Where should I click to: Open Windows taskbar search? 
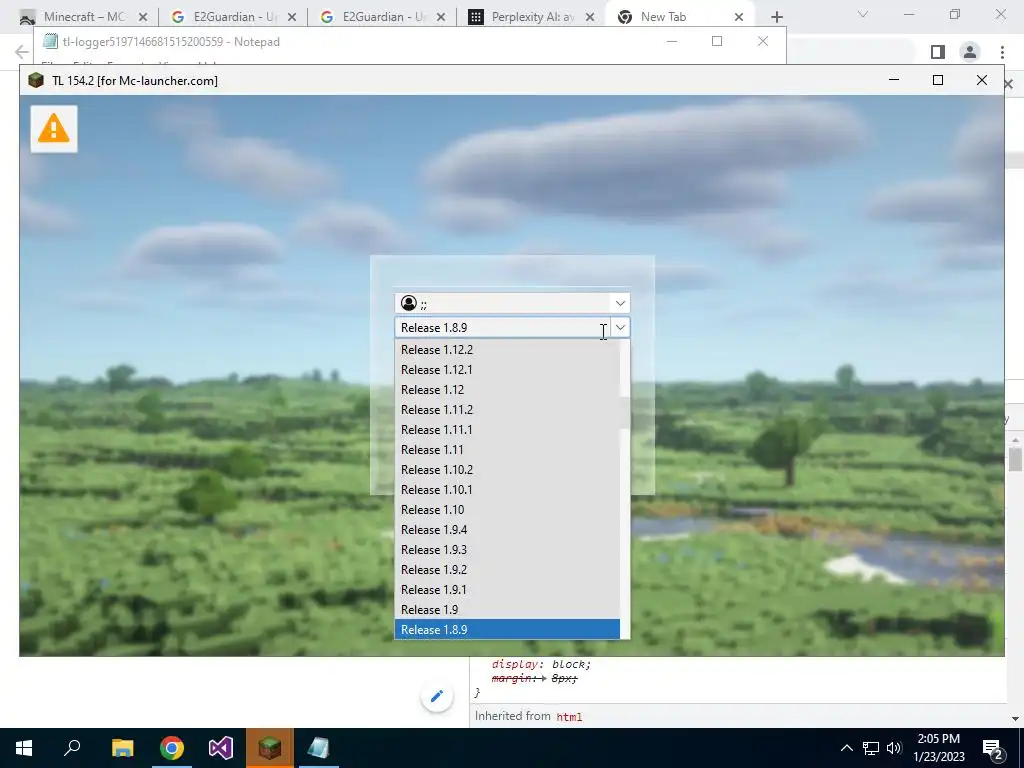coord(72,748)
